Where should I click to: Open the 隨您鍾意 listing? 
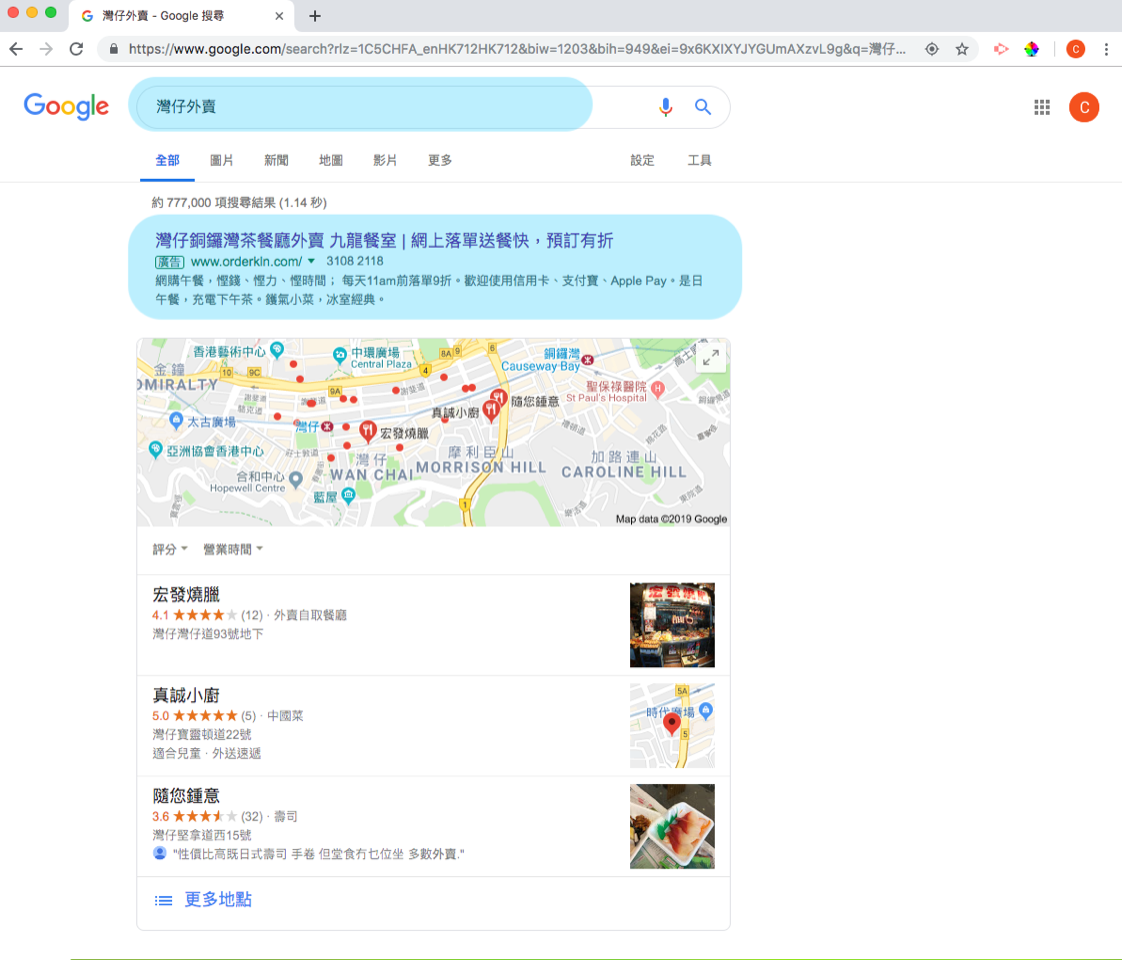click(186, 795)
